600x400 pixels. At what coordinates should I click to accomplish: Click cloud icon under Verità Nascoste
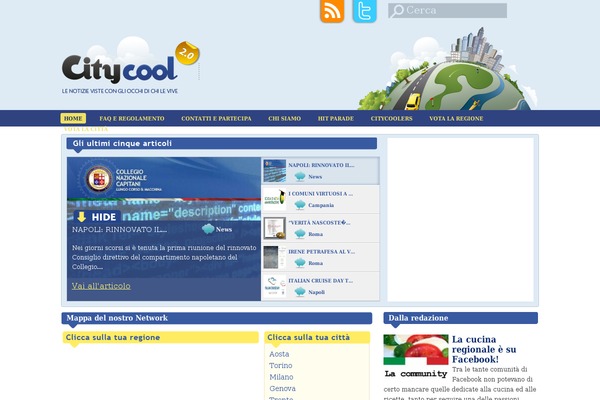(x=300, y=234)
